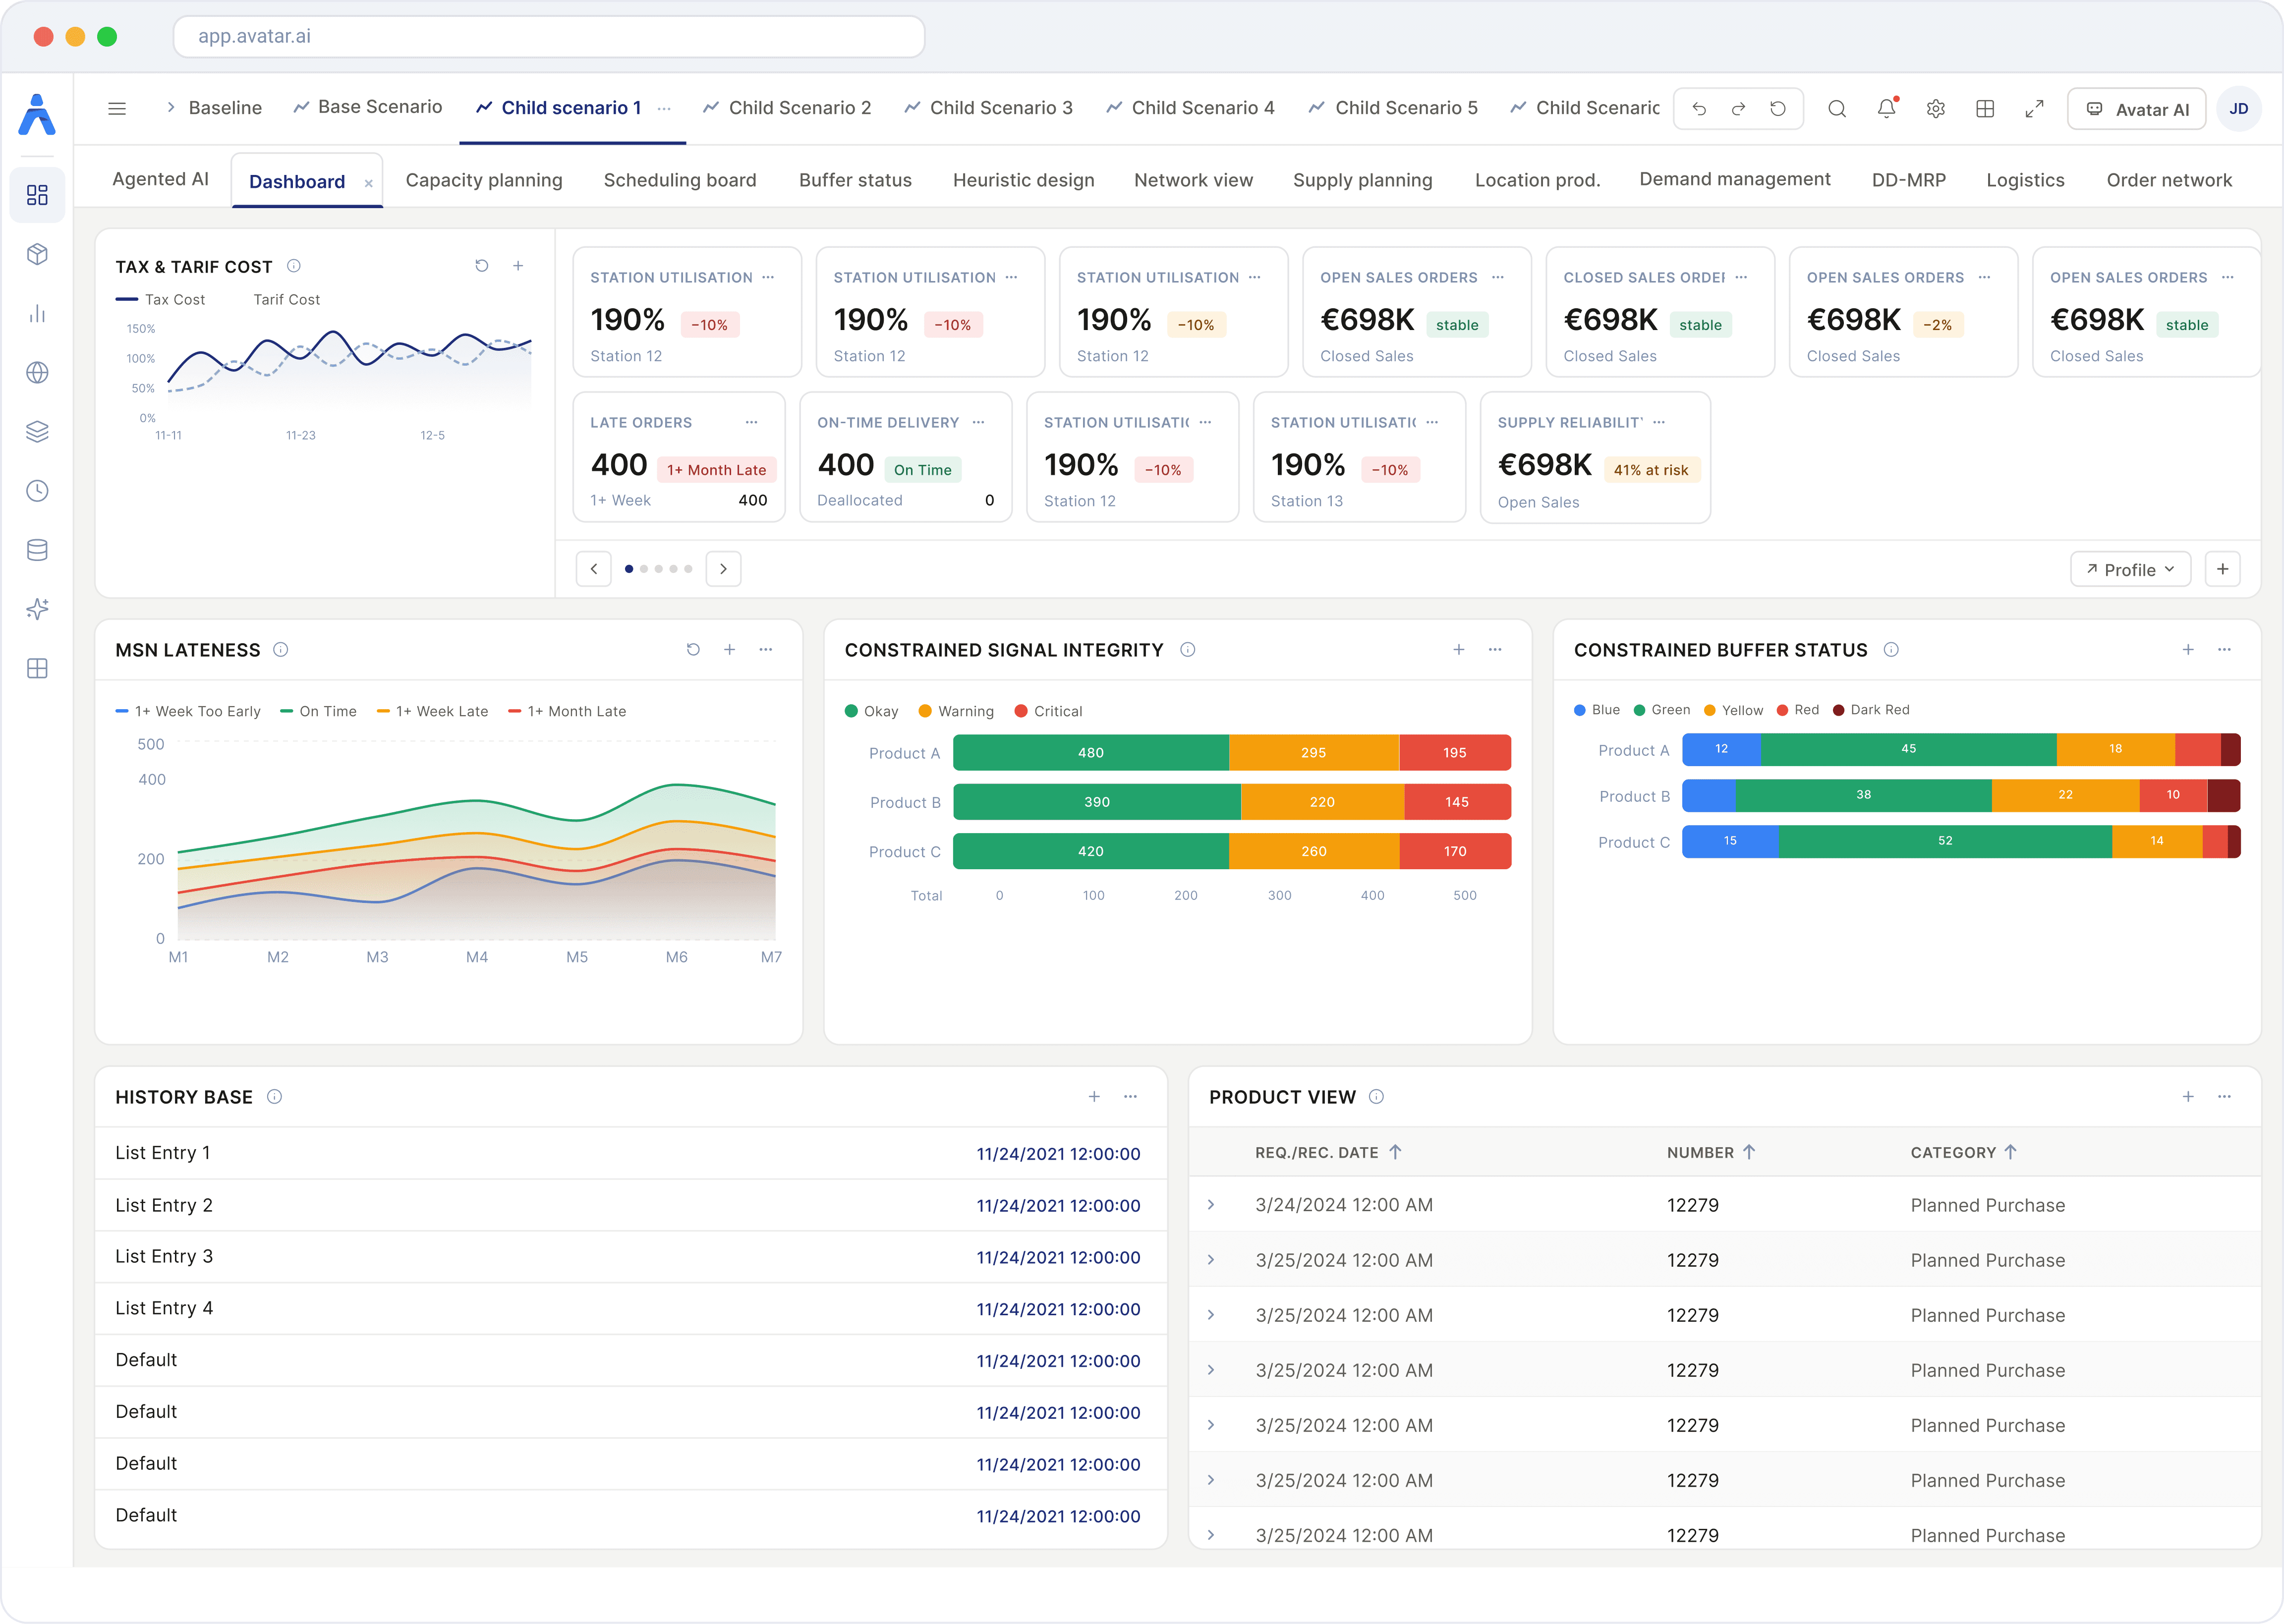Viewport: 2284px width, 1624px height.
Task: Click the fullscreen expand arrows icon
Action: [2034, 108]
